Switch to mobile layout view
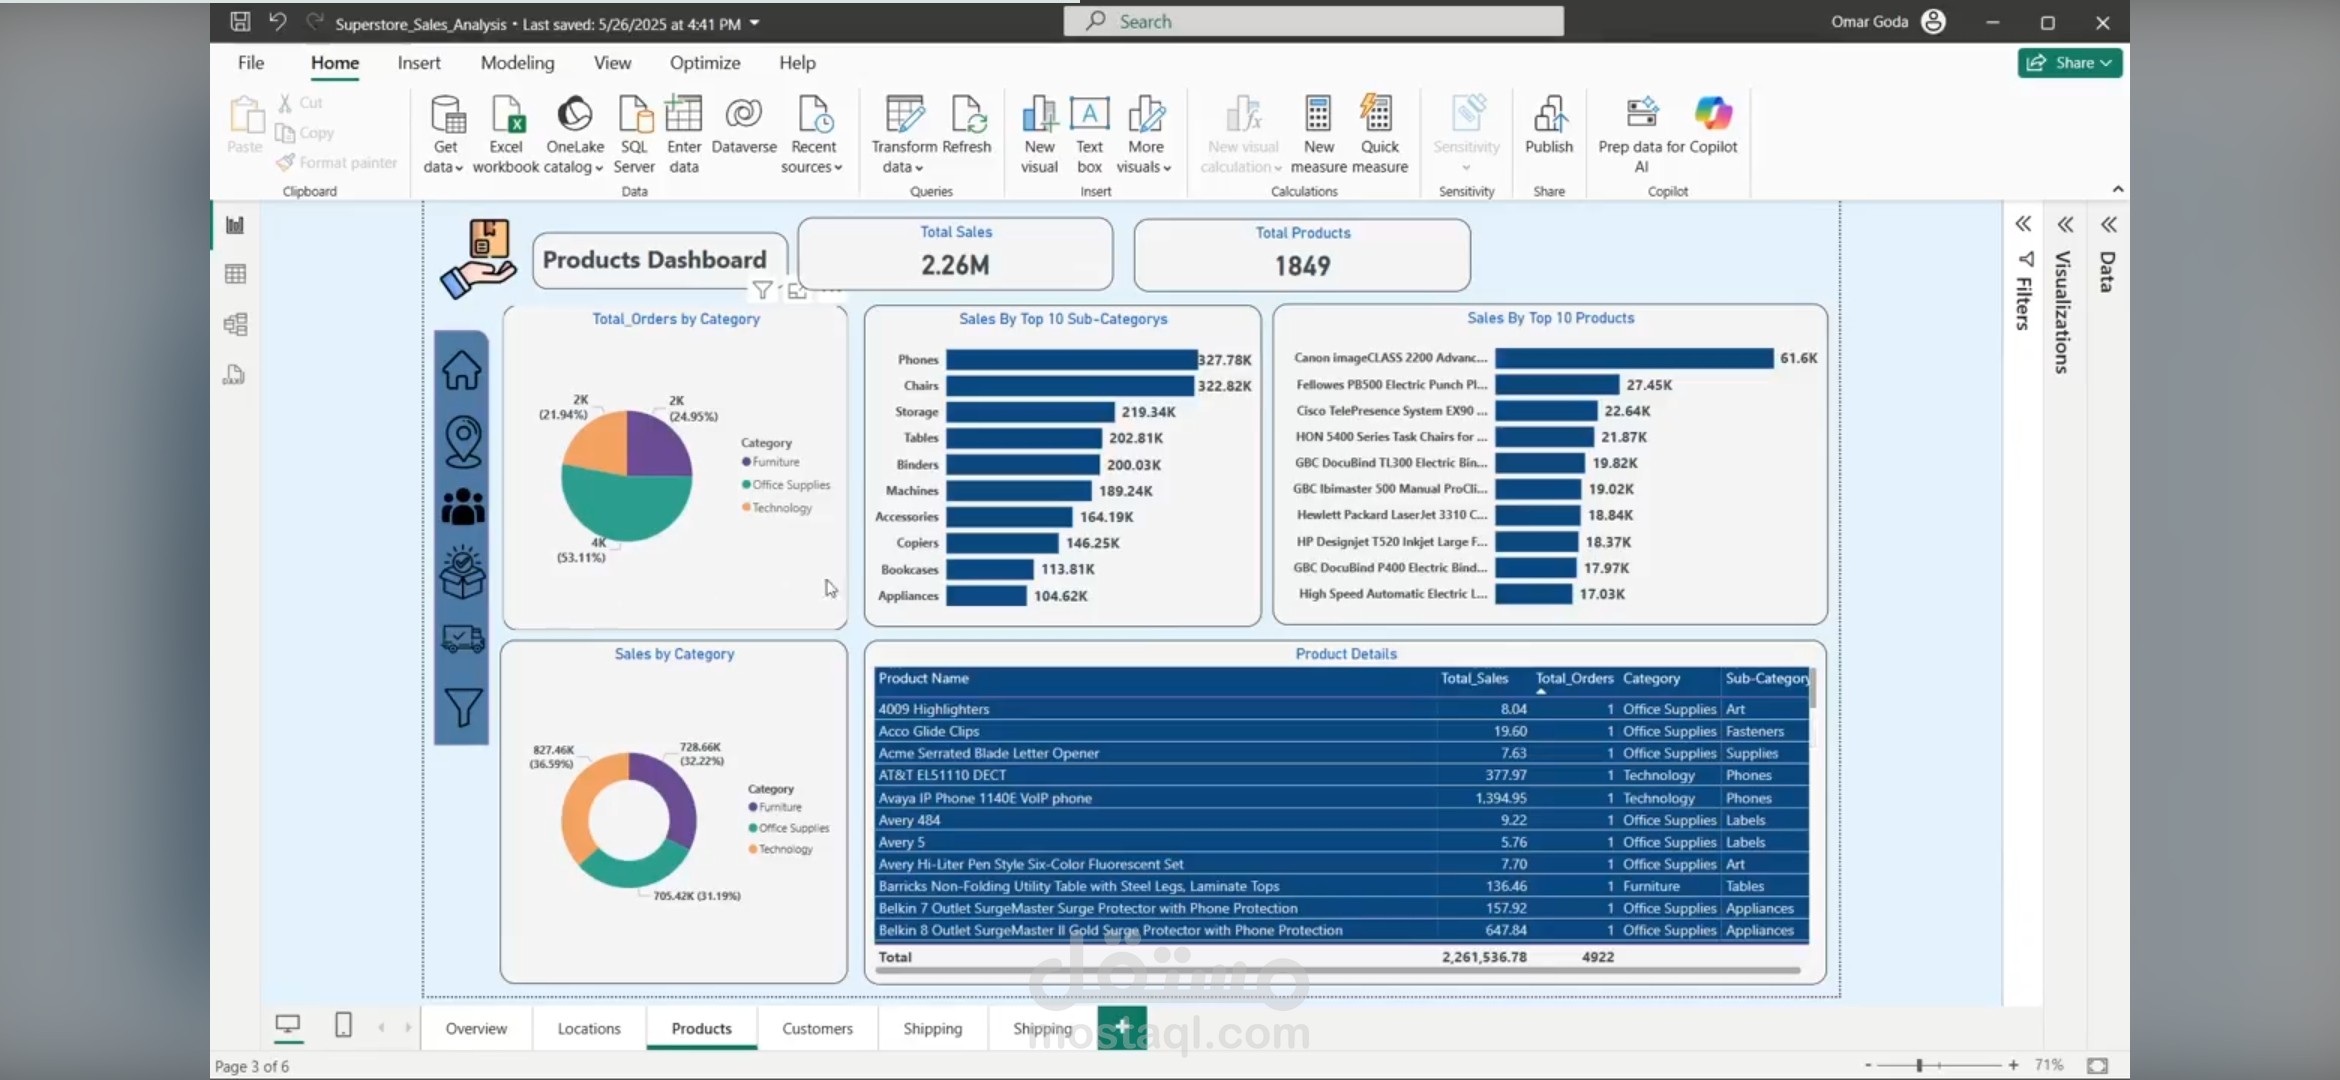The height and width of the screenshot is (1080, 2340). pyautogui.click(x=343, y=1025)
